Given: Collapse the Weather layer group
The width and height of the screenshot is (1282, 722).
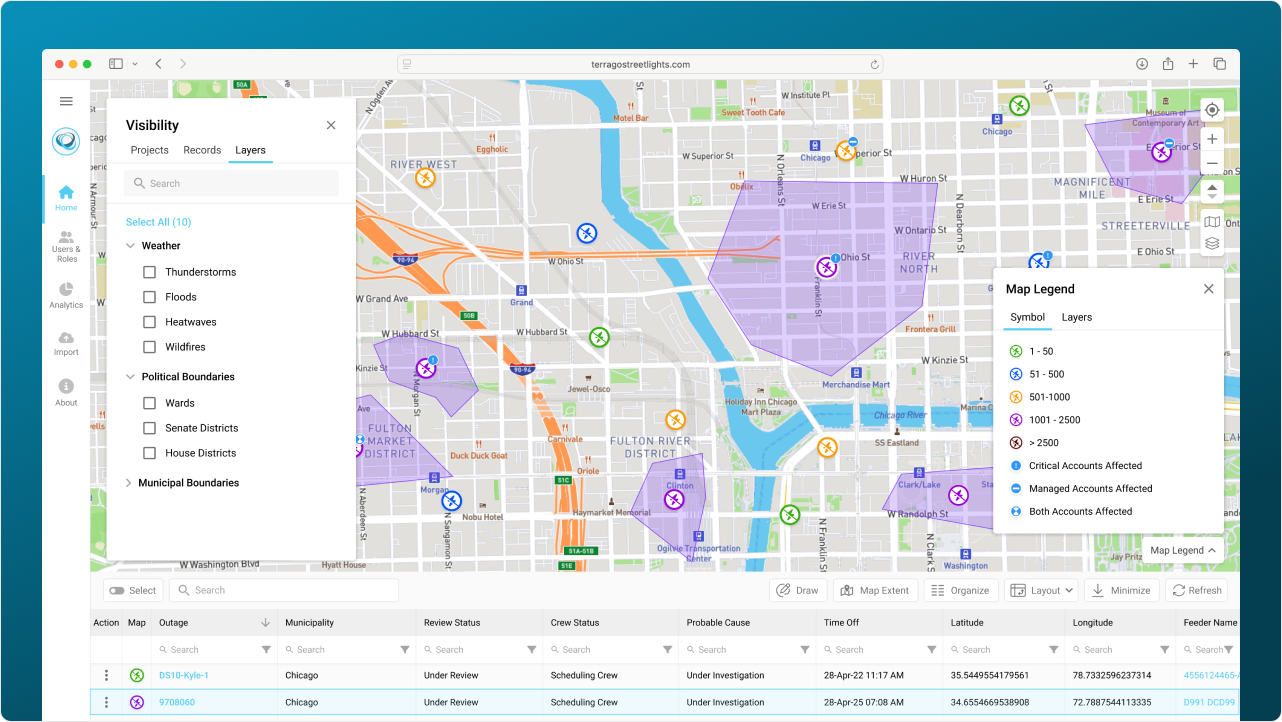Looking at the screenshot, I should tap(130, 246).
